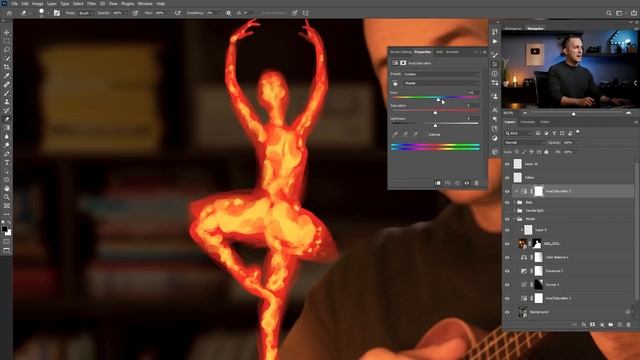Select the Clone Stamp tool
Image resolution: width=640 pixels, height=360 pixels.
click(7, 102)
